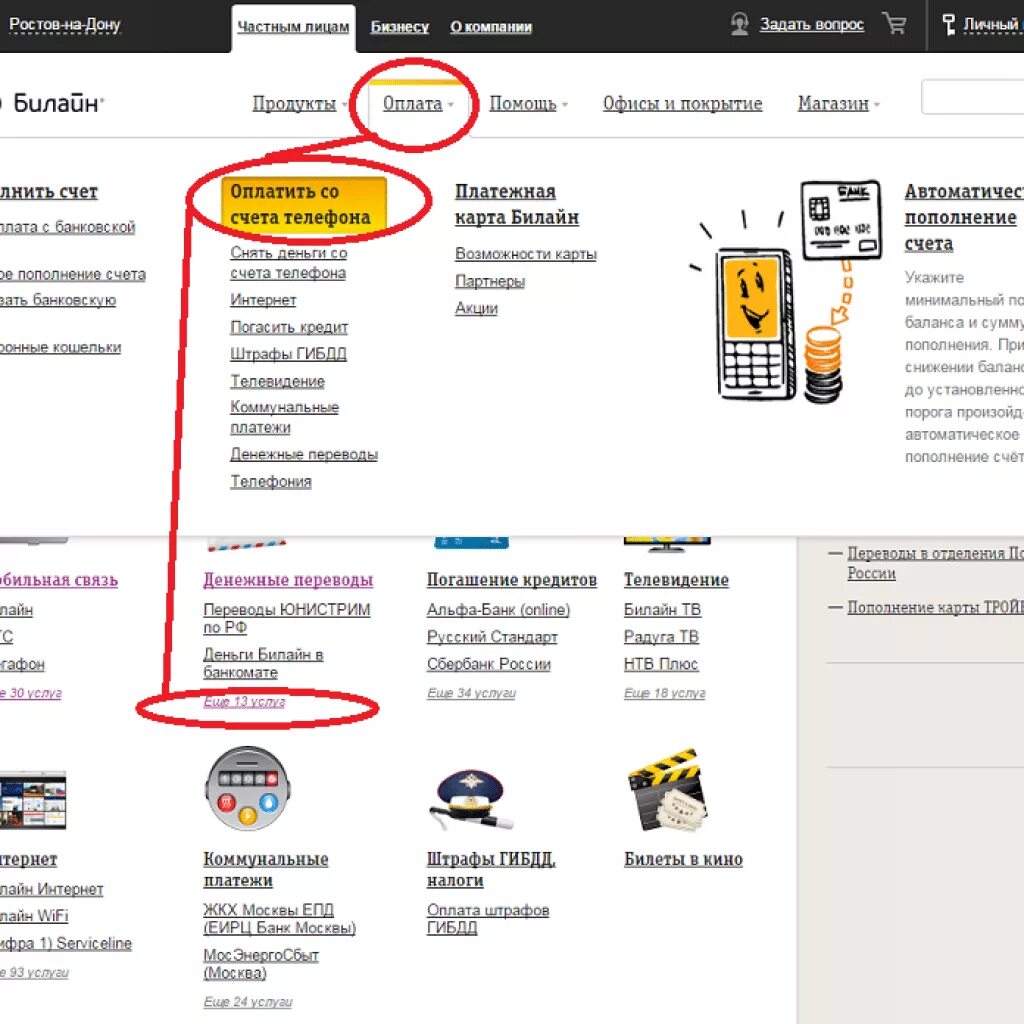1024x1024 pixels.
Task: Open the Денежные переводы section heading
Action: pyautogui.click(x=288, y=579)
